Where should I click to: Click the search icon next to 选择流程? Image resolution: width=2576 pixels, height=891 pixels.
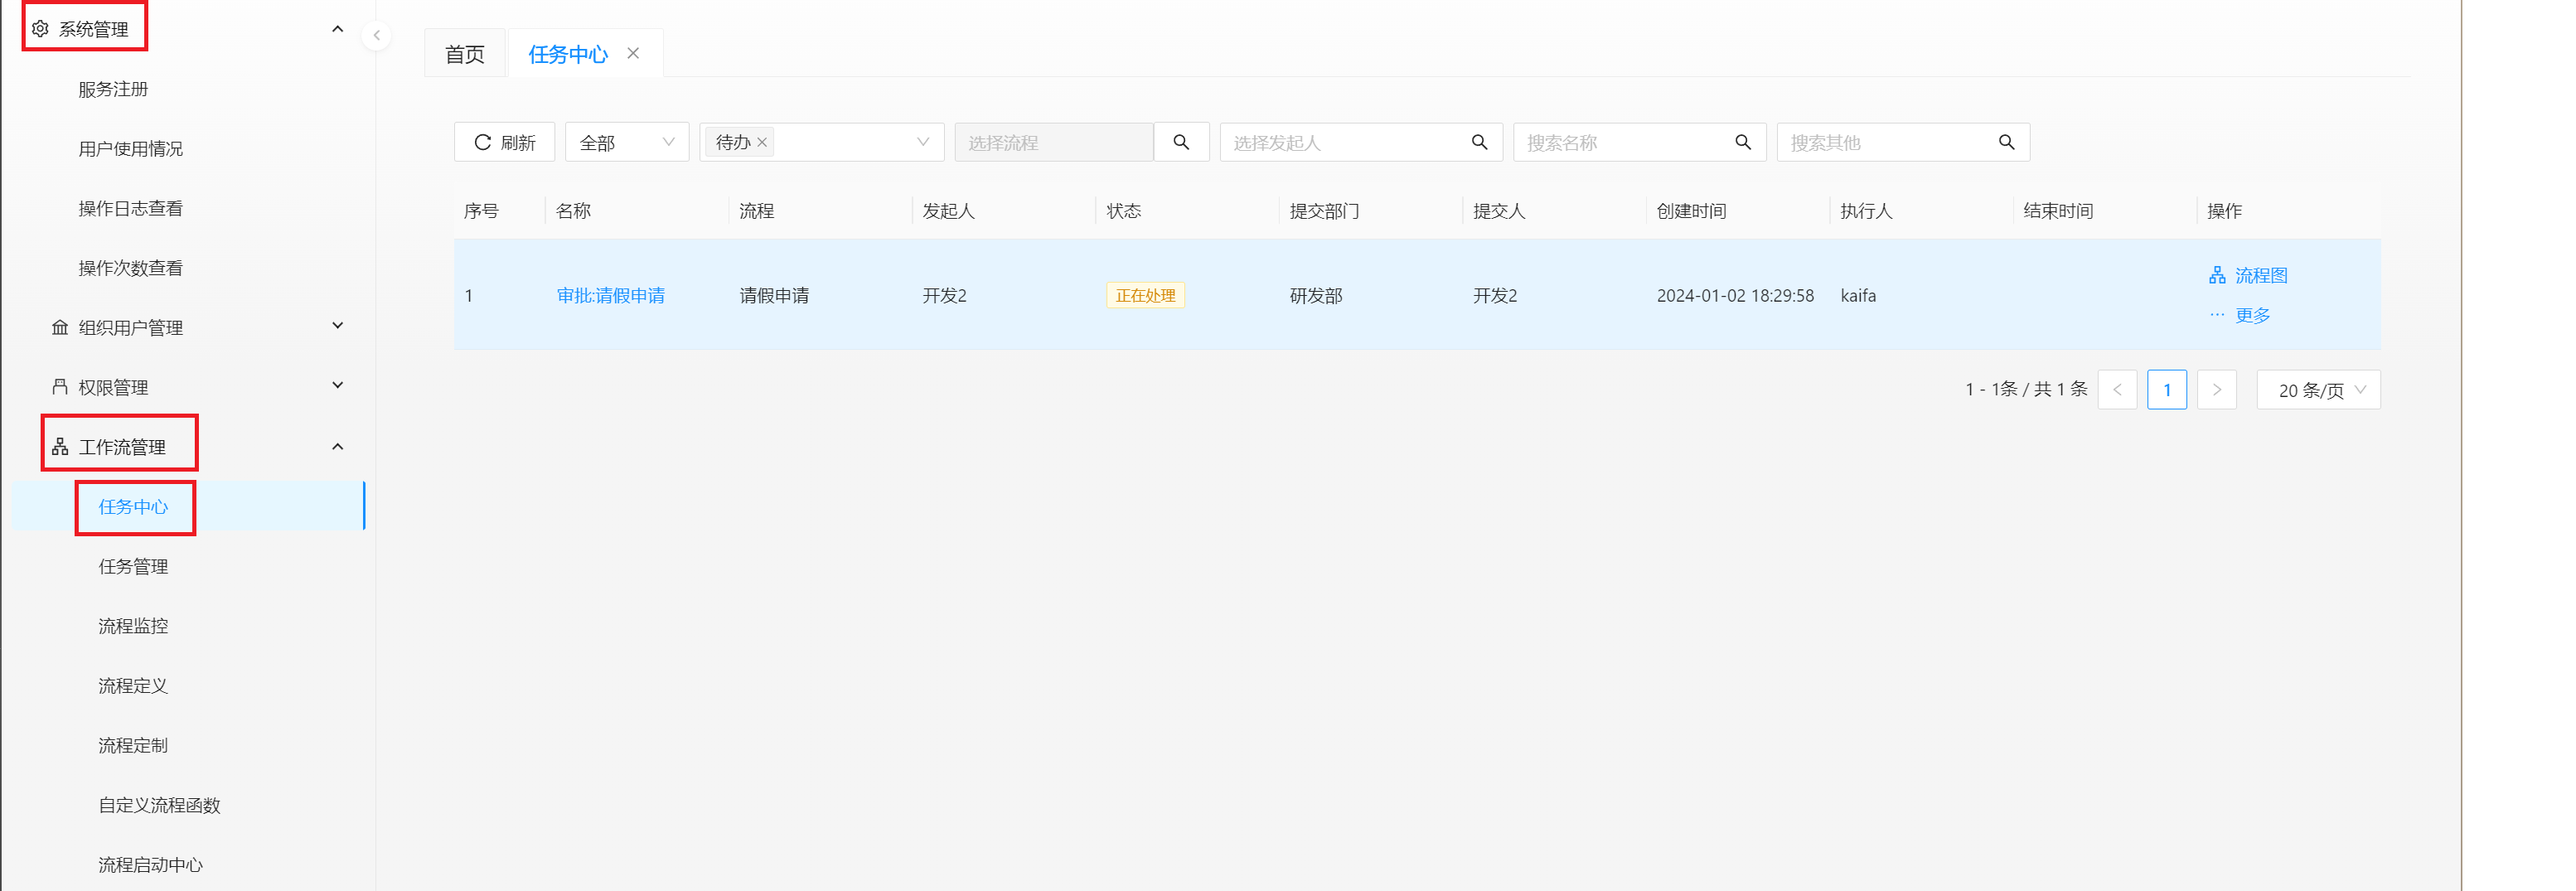(1181, 142)
